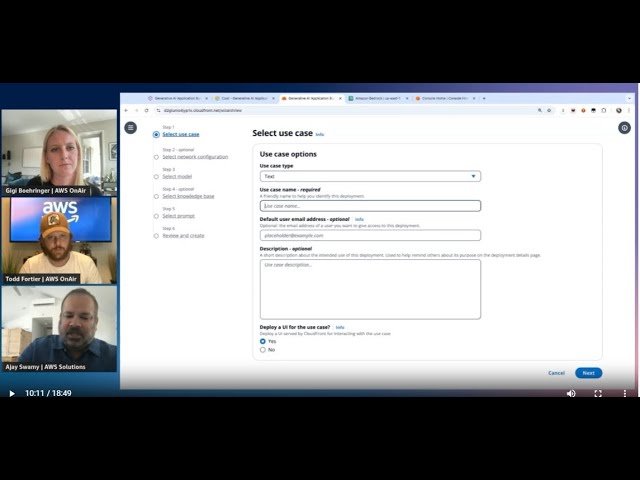The height and width of the screenshot is (480, 640).
Task: Open the hamburger navigation menu icon
Action: click(131, 128)
